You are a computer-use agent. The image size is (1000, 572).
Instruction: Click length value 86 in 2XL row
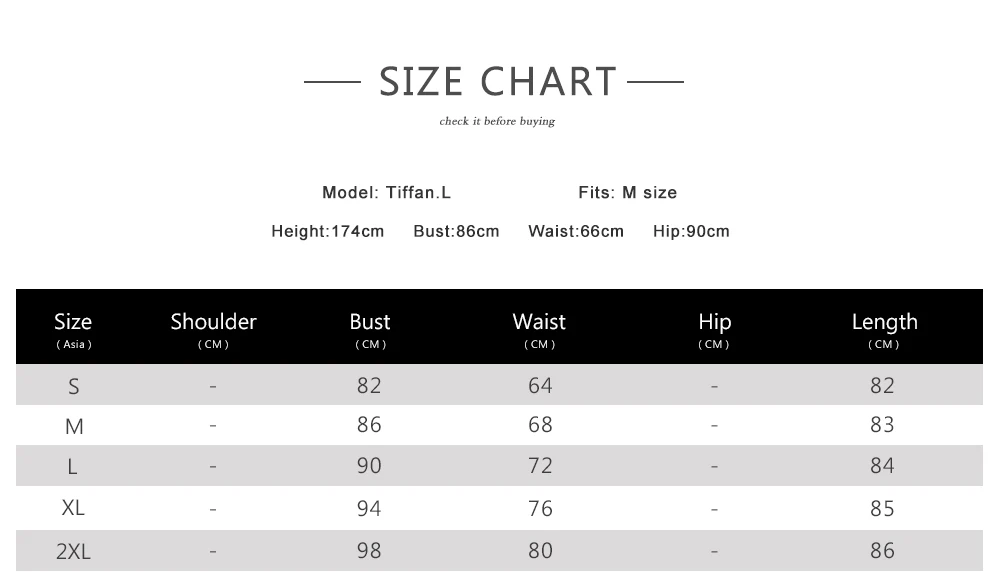click(x=883, y=550)
